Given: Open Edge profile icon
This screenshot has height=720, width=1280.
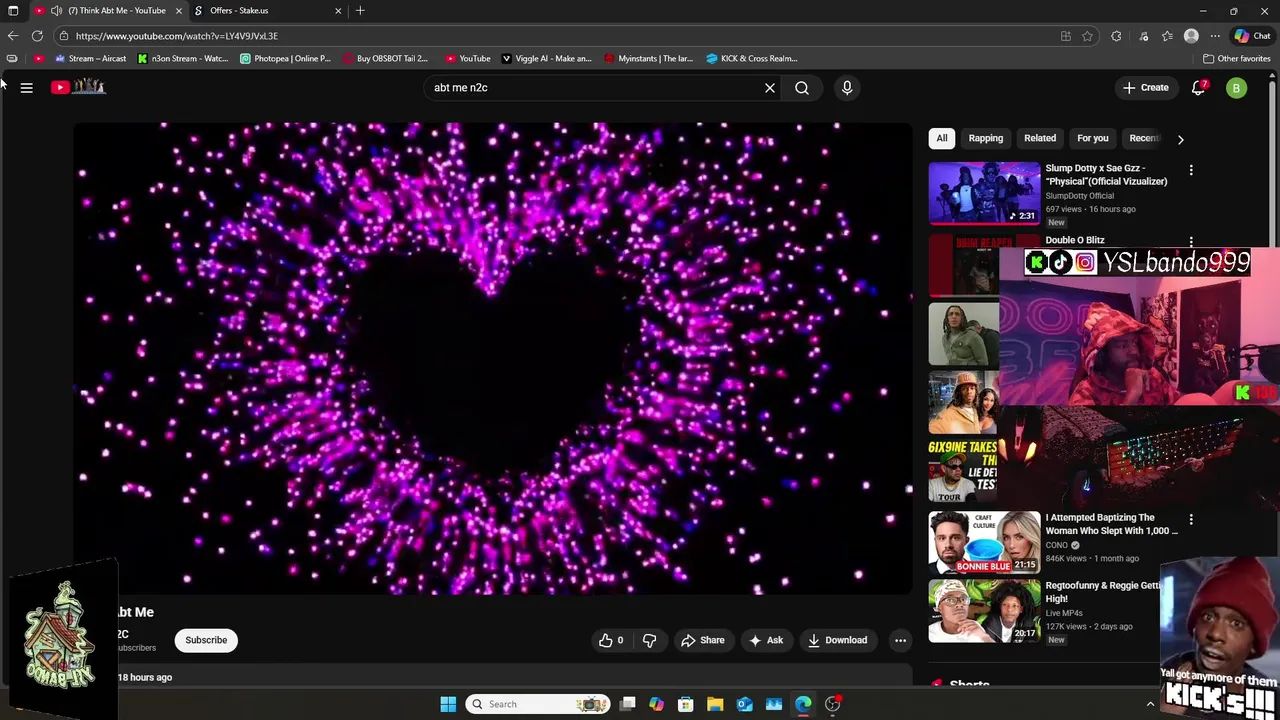Looking at the screenshot, I should pyautogui.click(x=1191, y=36).
